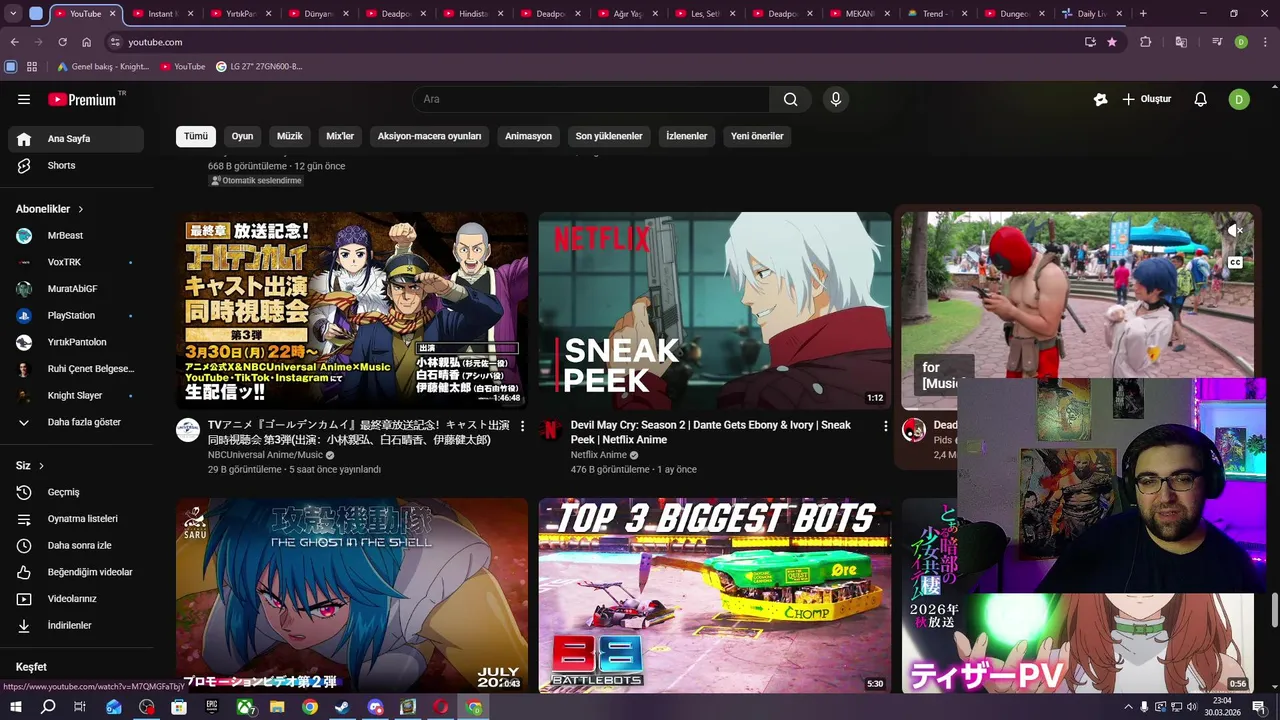Open the account avatar menu on YouTube
This screenshot has width=1280, height=720.
1239,99
